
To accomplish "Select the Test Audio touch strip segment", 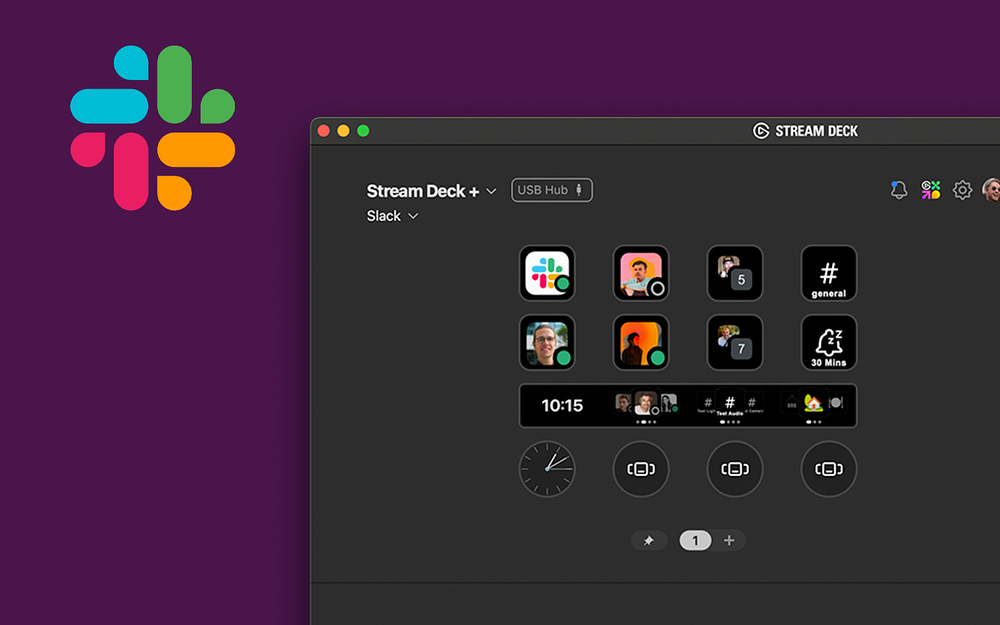I will pos(730,406).
